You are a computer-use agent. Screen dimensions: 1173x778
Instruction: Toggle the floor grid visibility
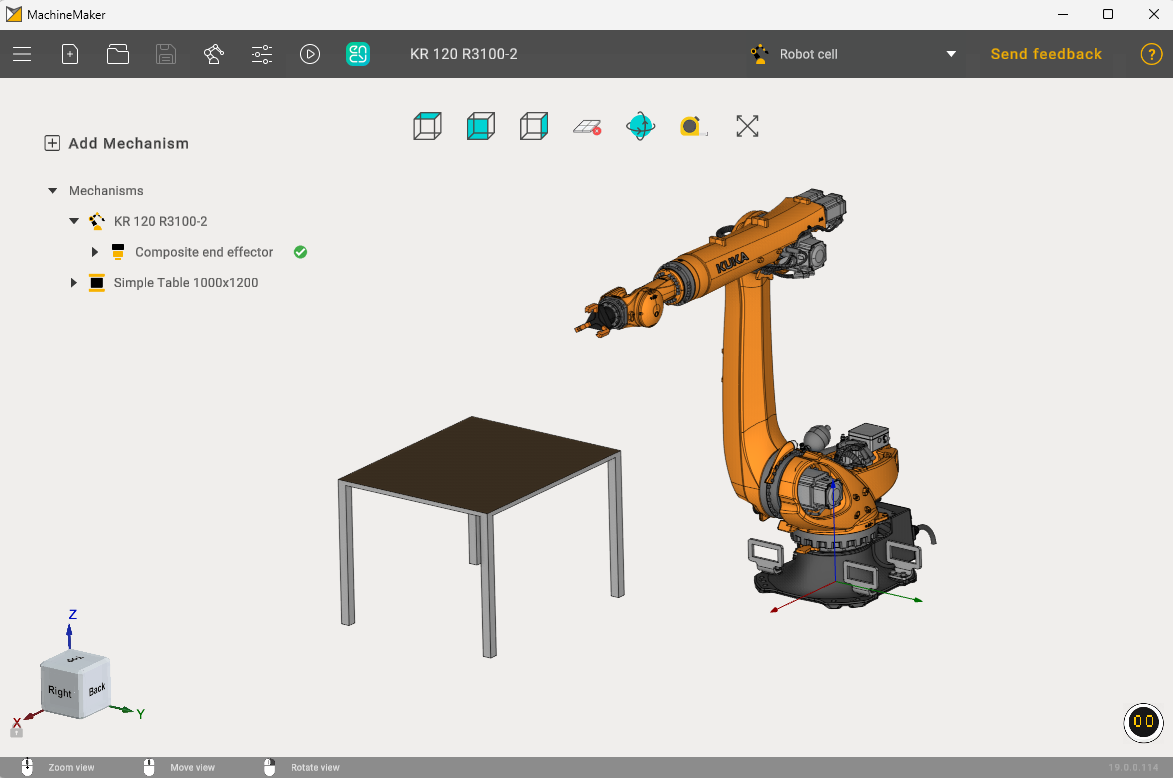587,126
